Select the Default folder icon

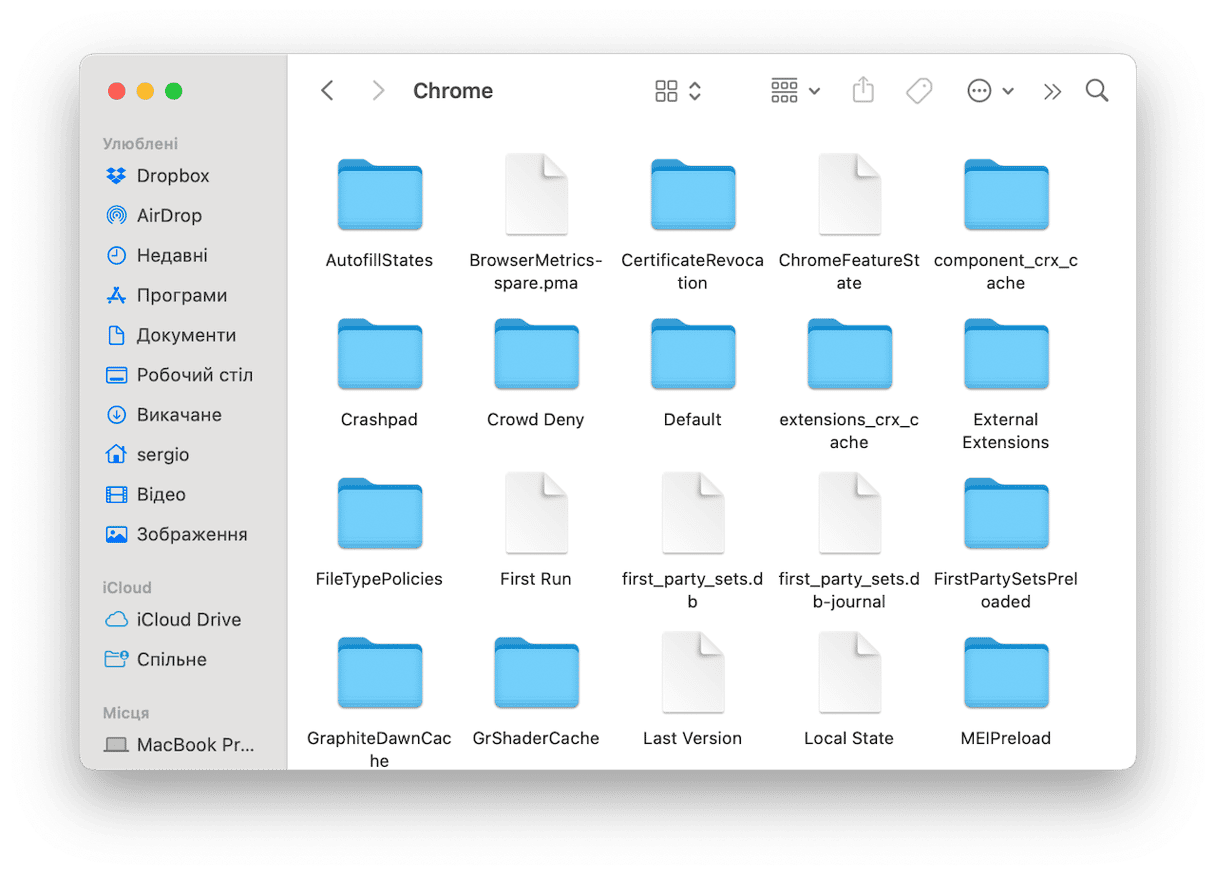pos(693,354)
